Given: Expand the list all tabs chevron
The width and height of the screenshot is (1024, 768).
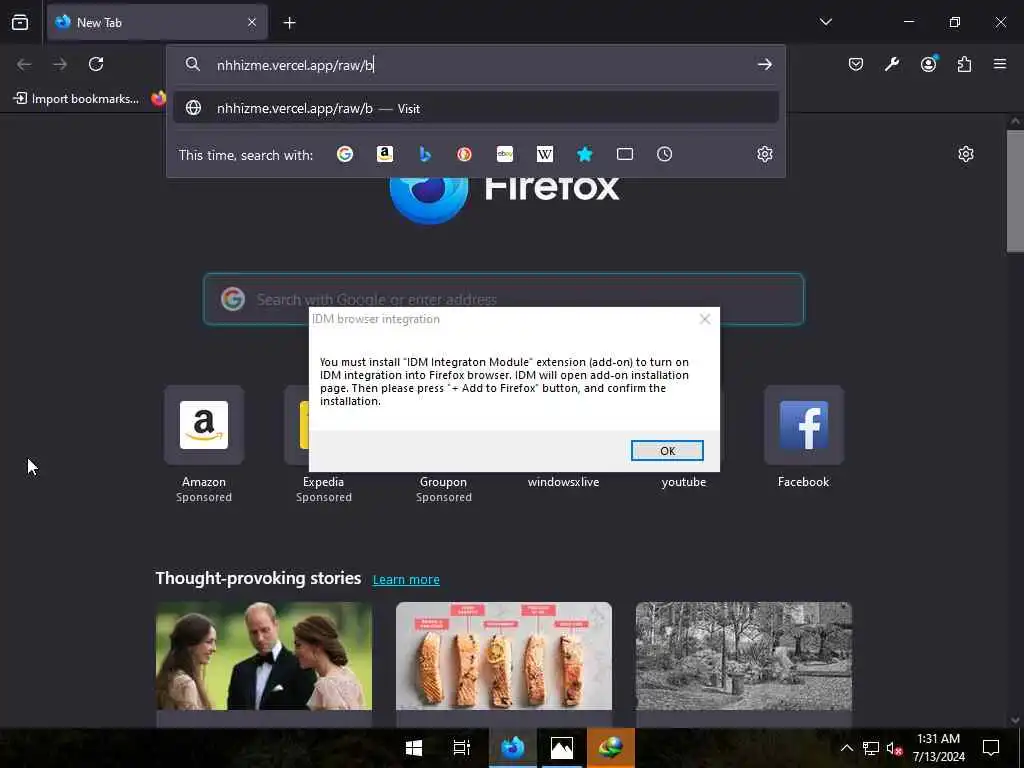Looking at the screenshot, I should [826, 22].
